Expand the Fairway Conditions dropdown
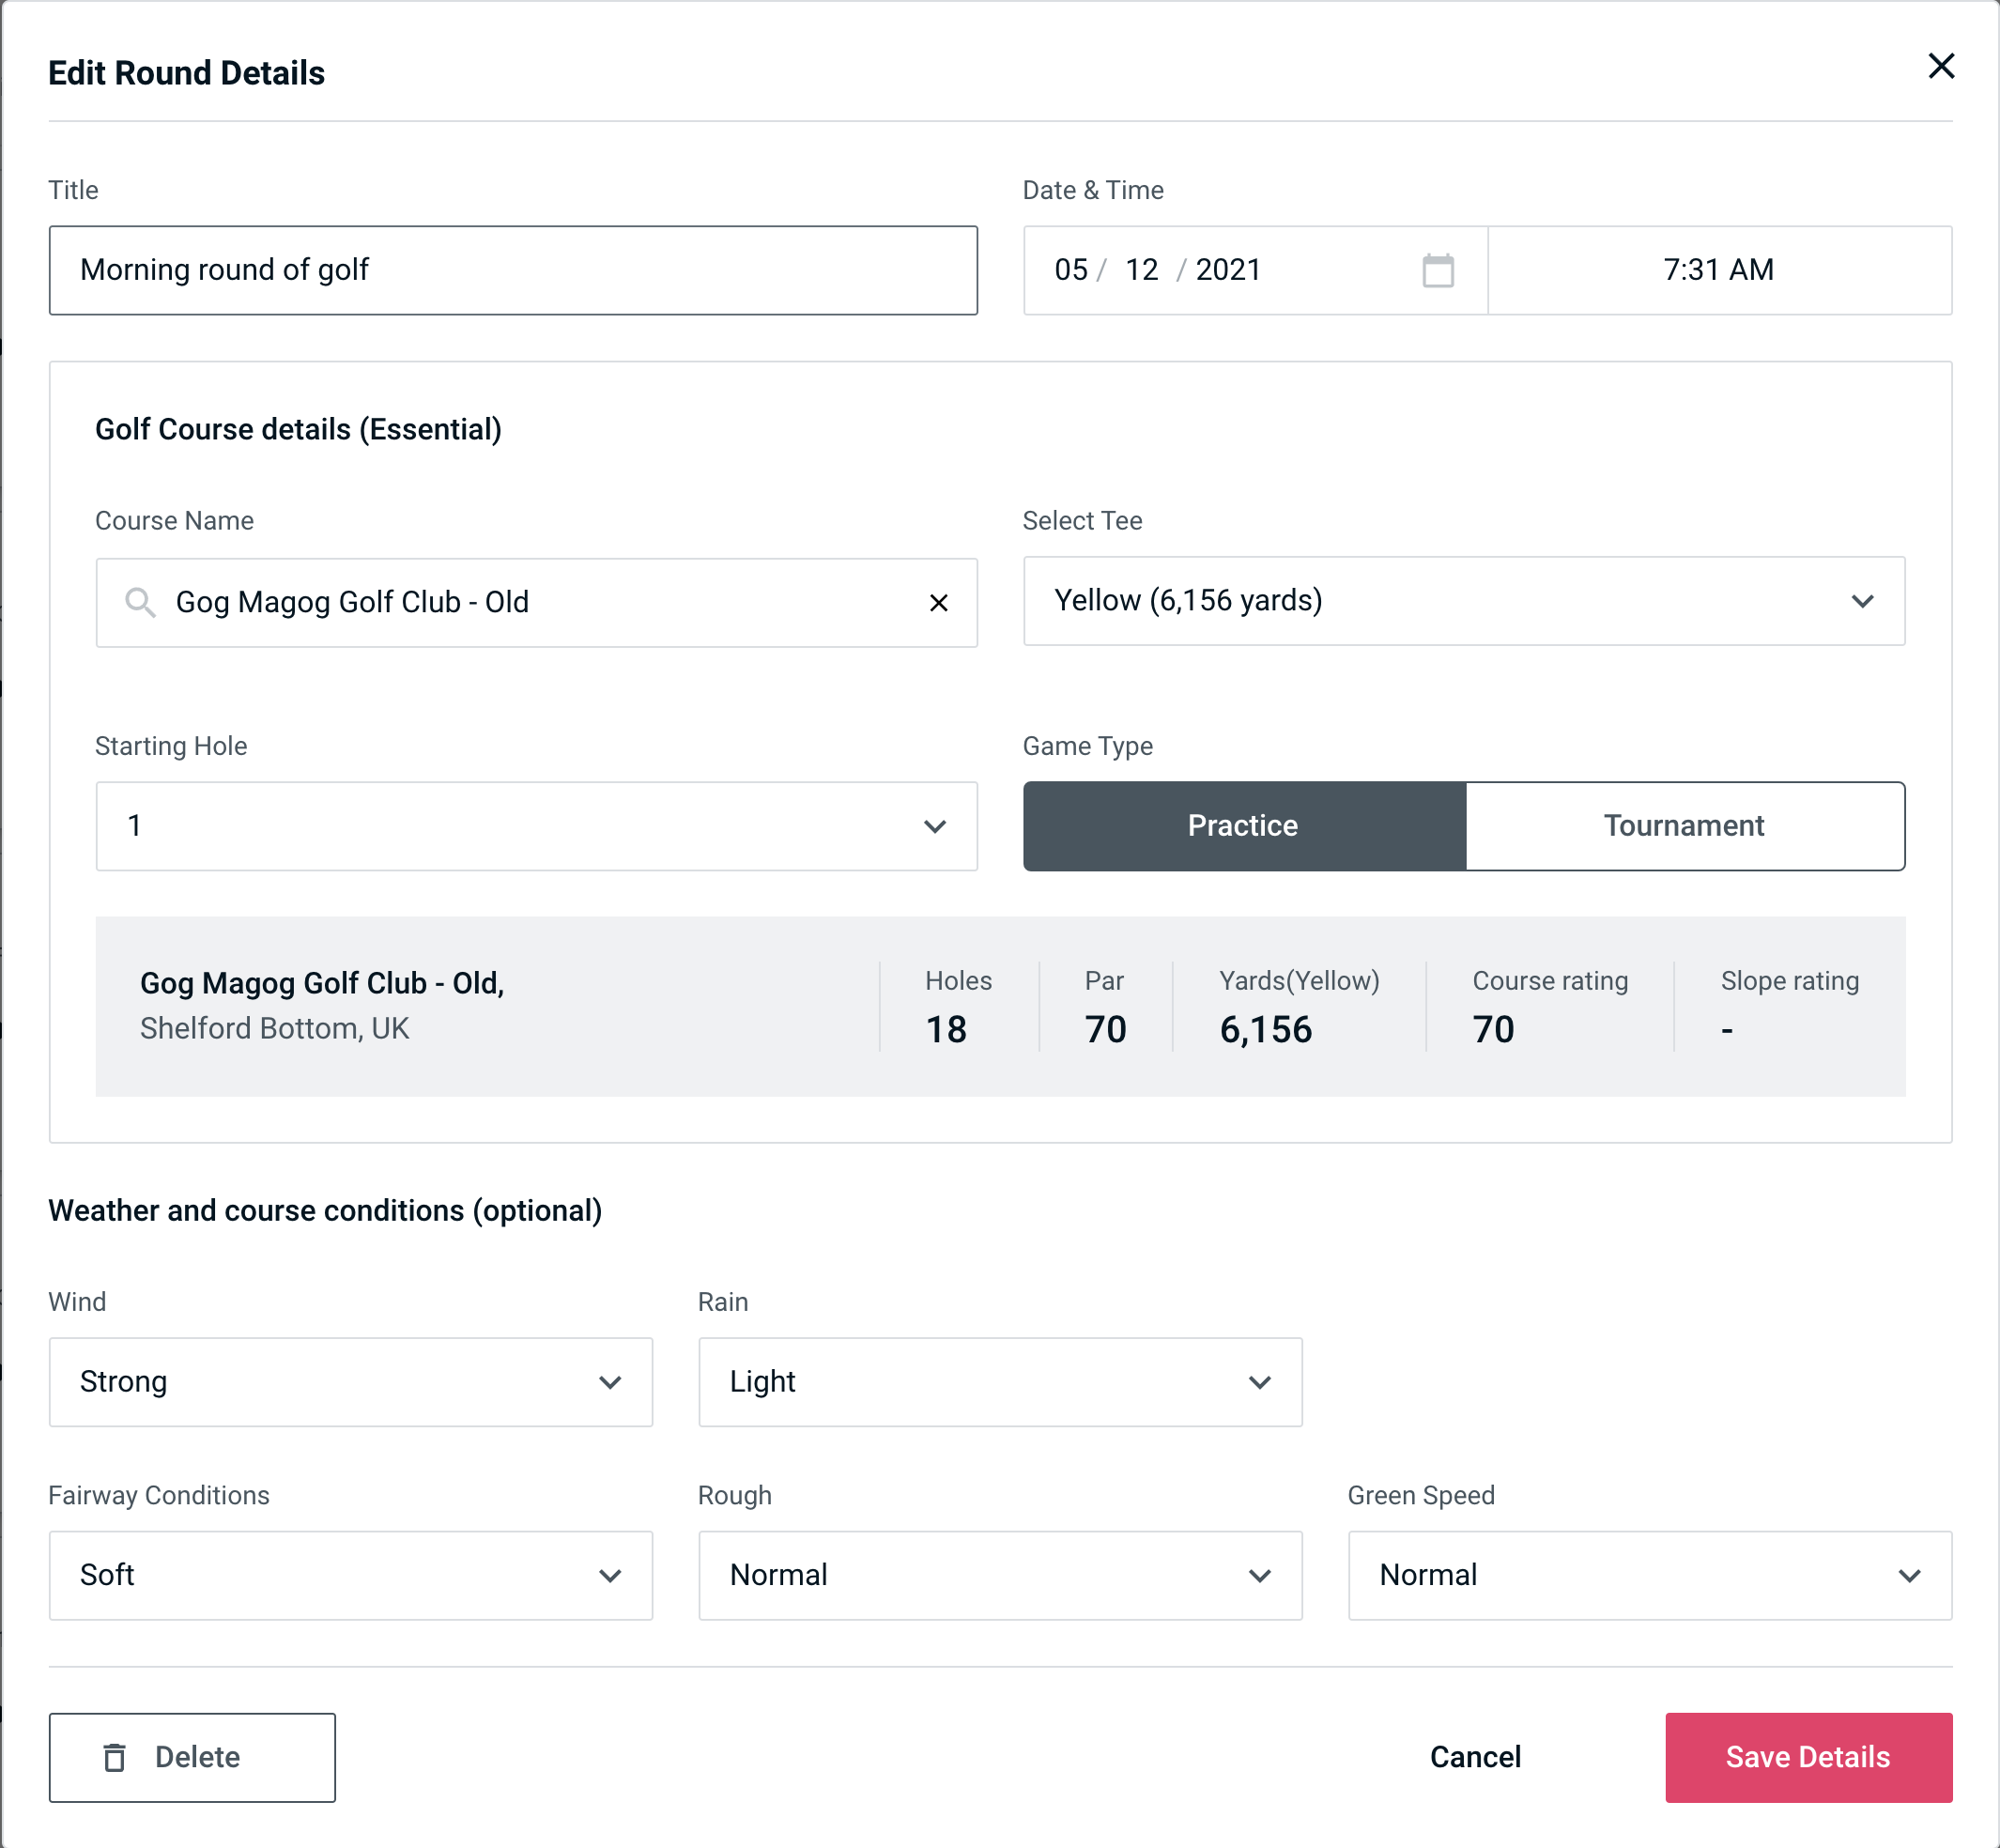This screenshot has width=2000, height=1848. [x=348, y=1575]
